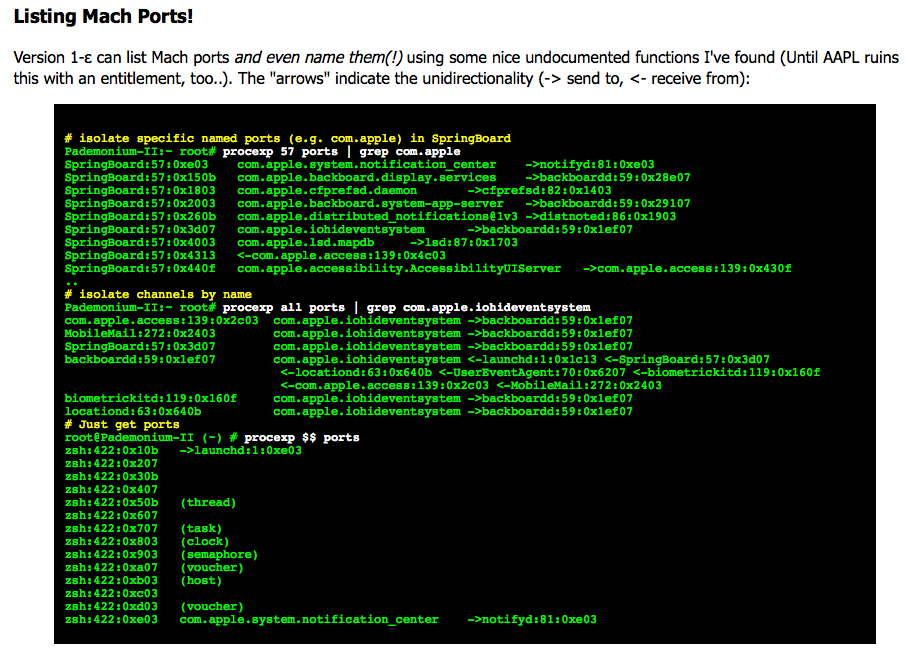The height and width of the screenshot is (651, 906).
Task: Click the comment "# isolate channels by name"
Action: pyautogui.click(x=158, y=295)
